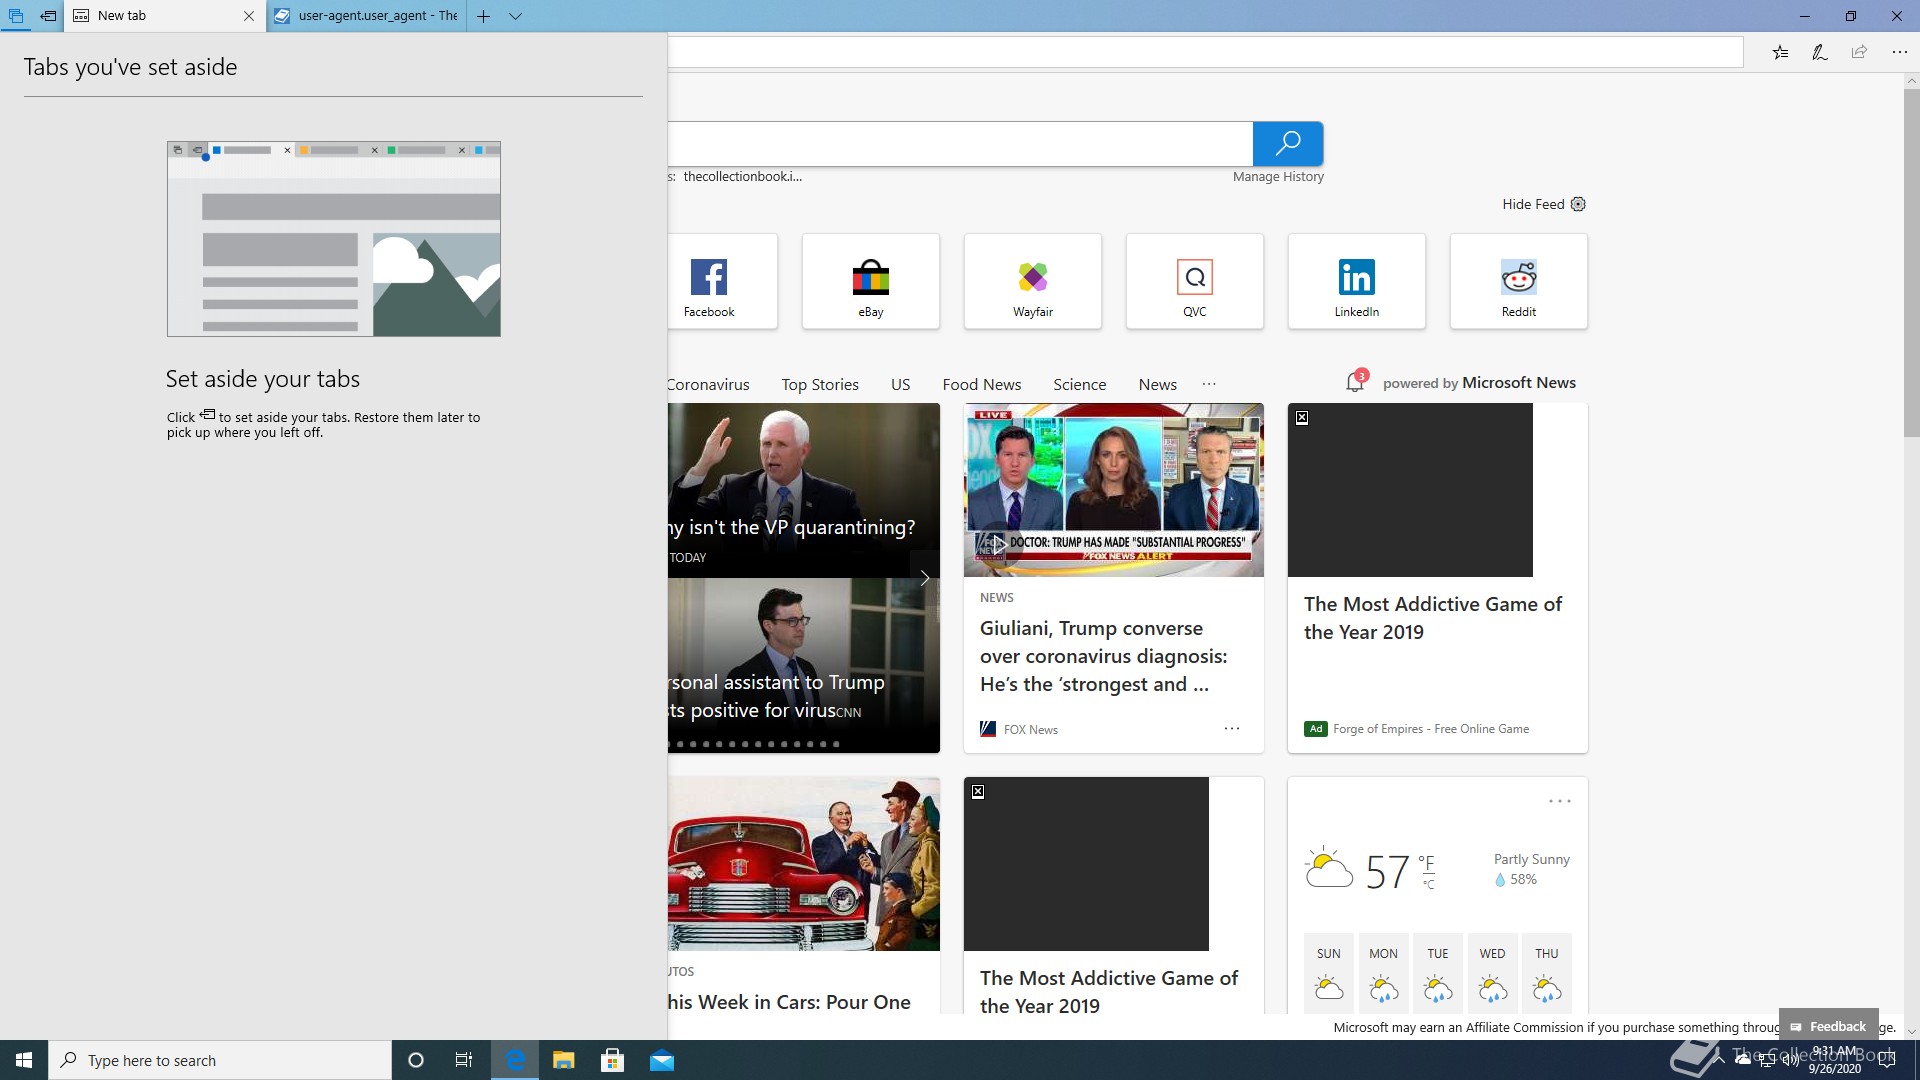Open the notifications bell icon
Image resolution: width=1920 pixels, height=1080 pixels.
(x=1356, y=381)
